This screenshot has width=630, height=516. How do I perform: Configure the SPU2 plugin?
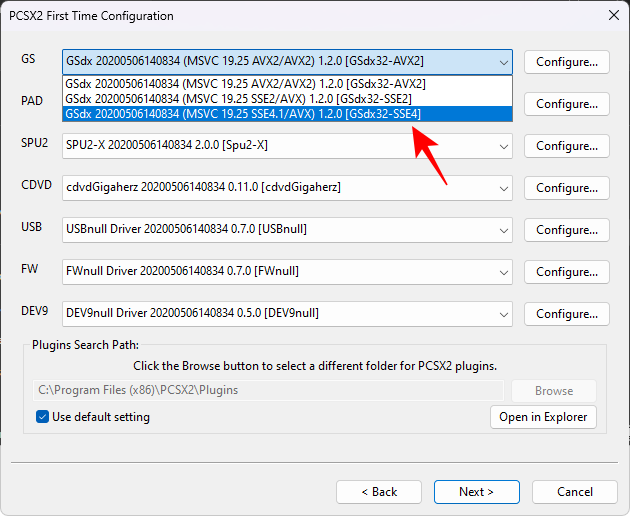[x=567, y=146]
